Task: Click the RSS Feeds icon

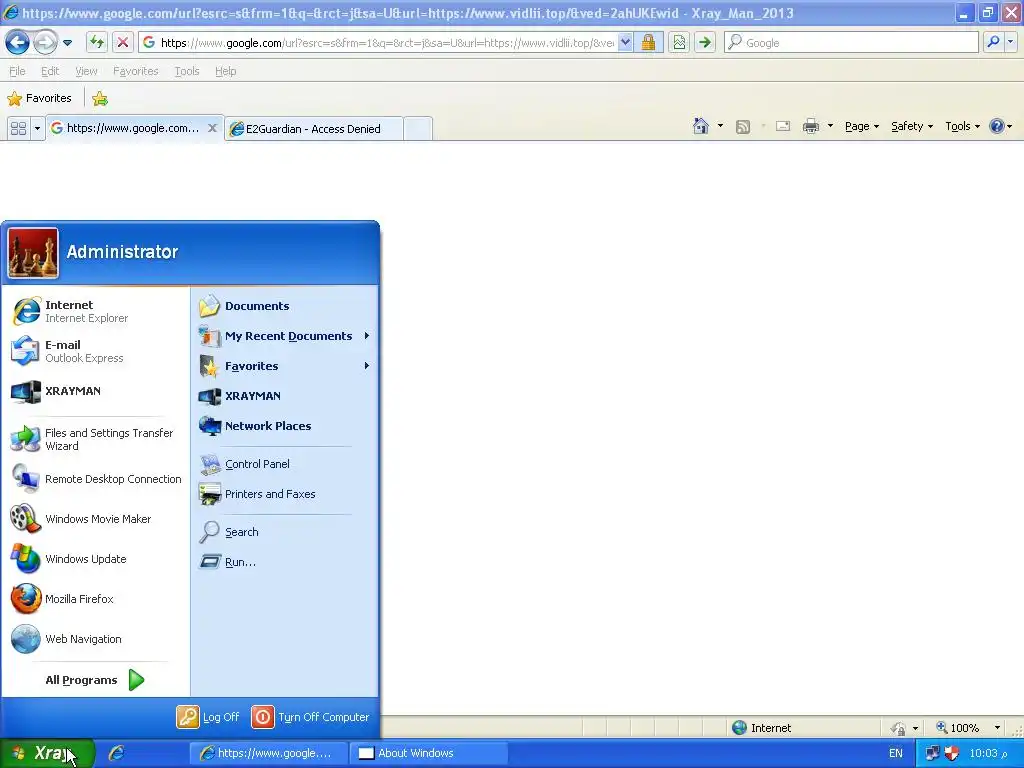Action: (x=743, y=127)
